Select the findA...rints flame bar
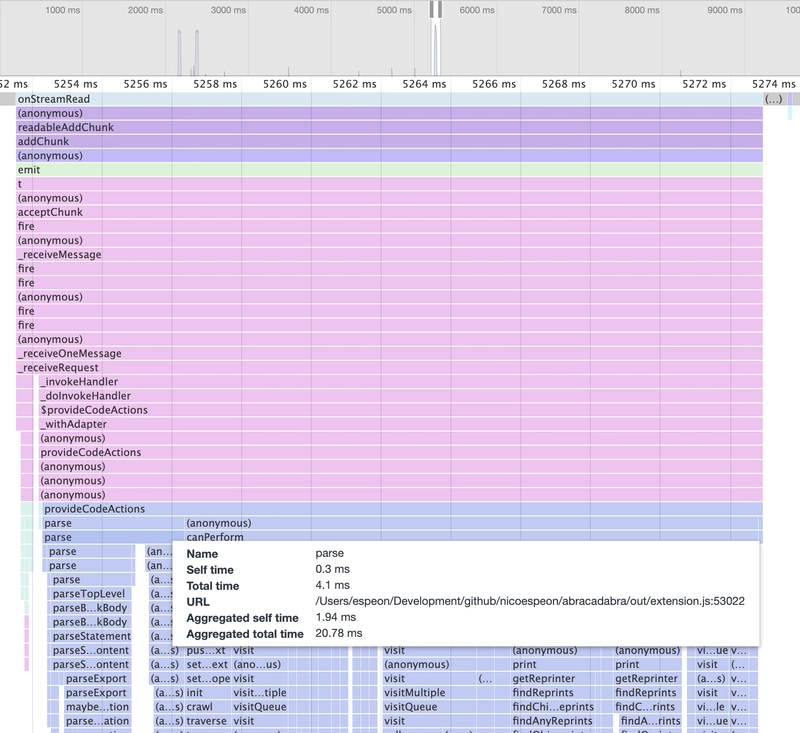Image resolution: width=800 pixels, height=733 pixels. [x=650, y=721]
